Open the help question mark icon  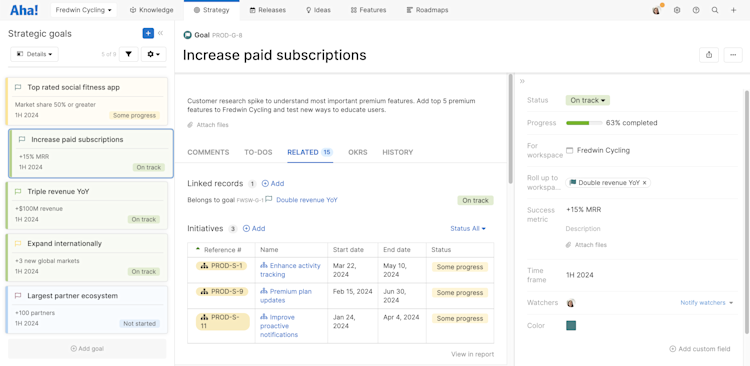click(696, 10)
